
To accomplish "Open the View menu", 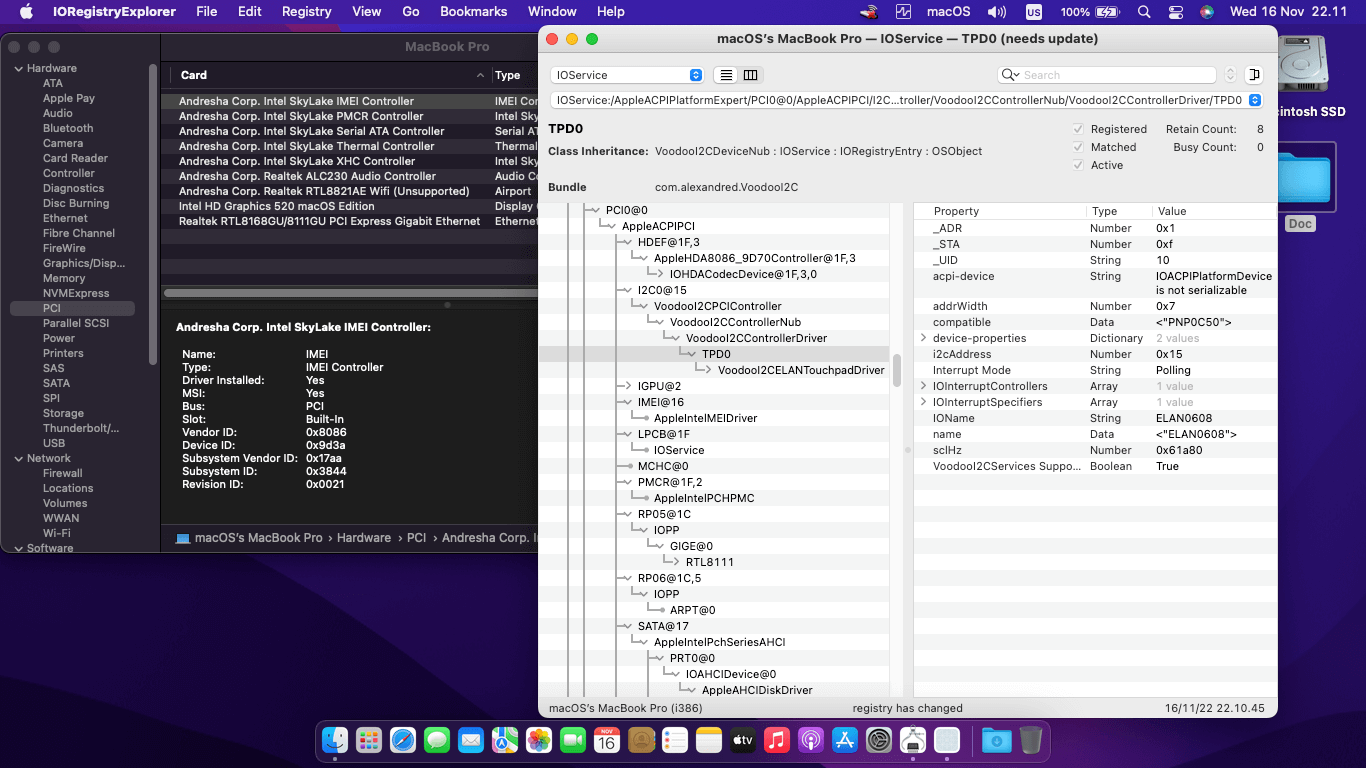I will click(367, 12).
